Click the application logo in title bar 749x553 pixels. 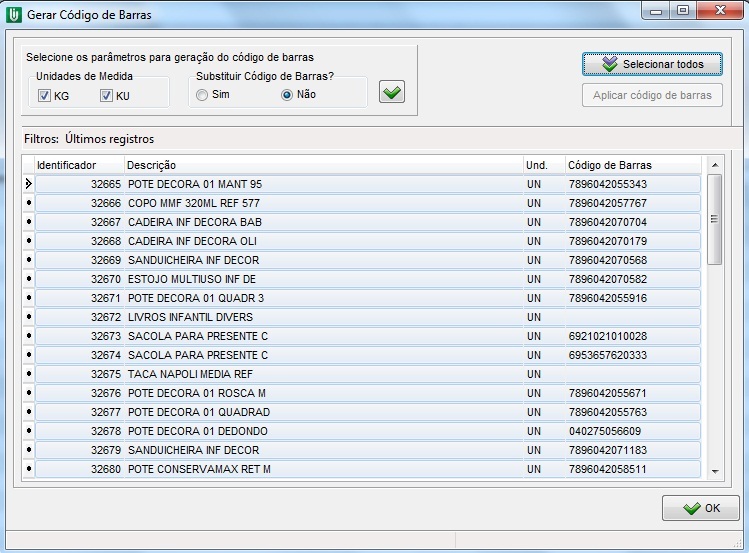(12, 12)
